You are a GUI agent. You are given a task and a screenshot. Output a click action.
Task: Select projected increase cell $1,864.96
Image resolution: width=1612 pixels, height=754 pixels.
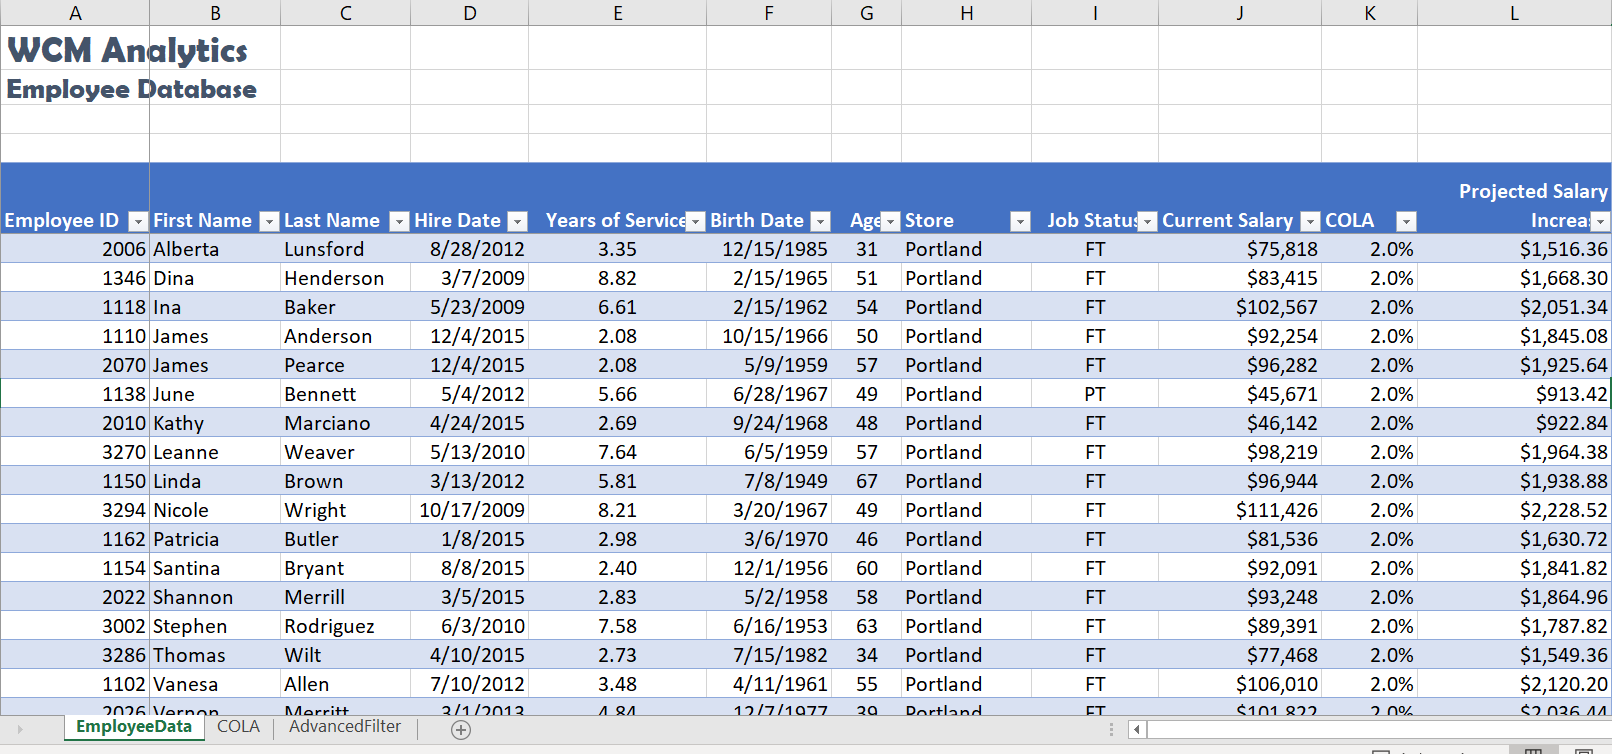pos(1514,597)
